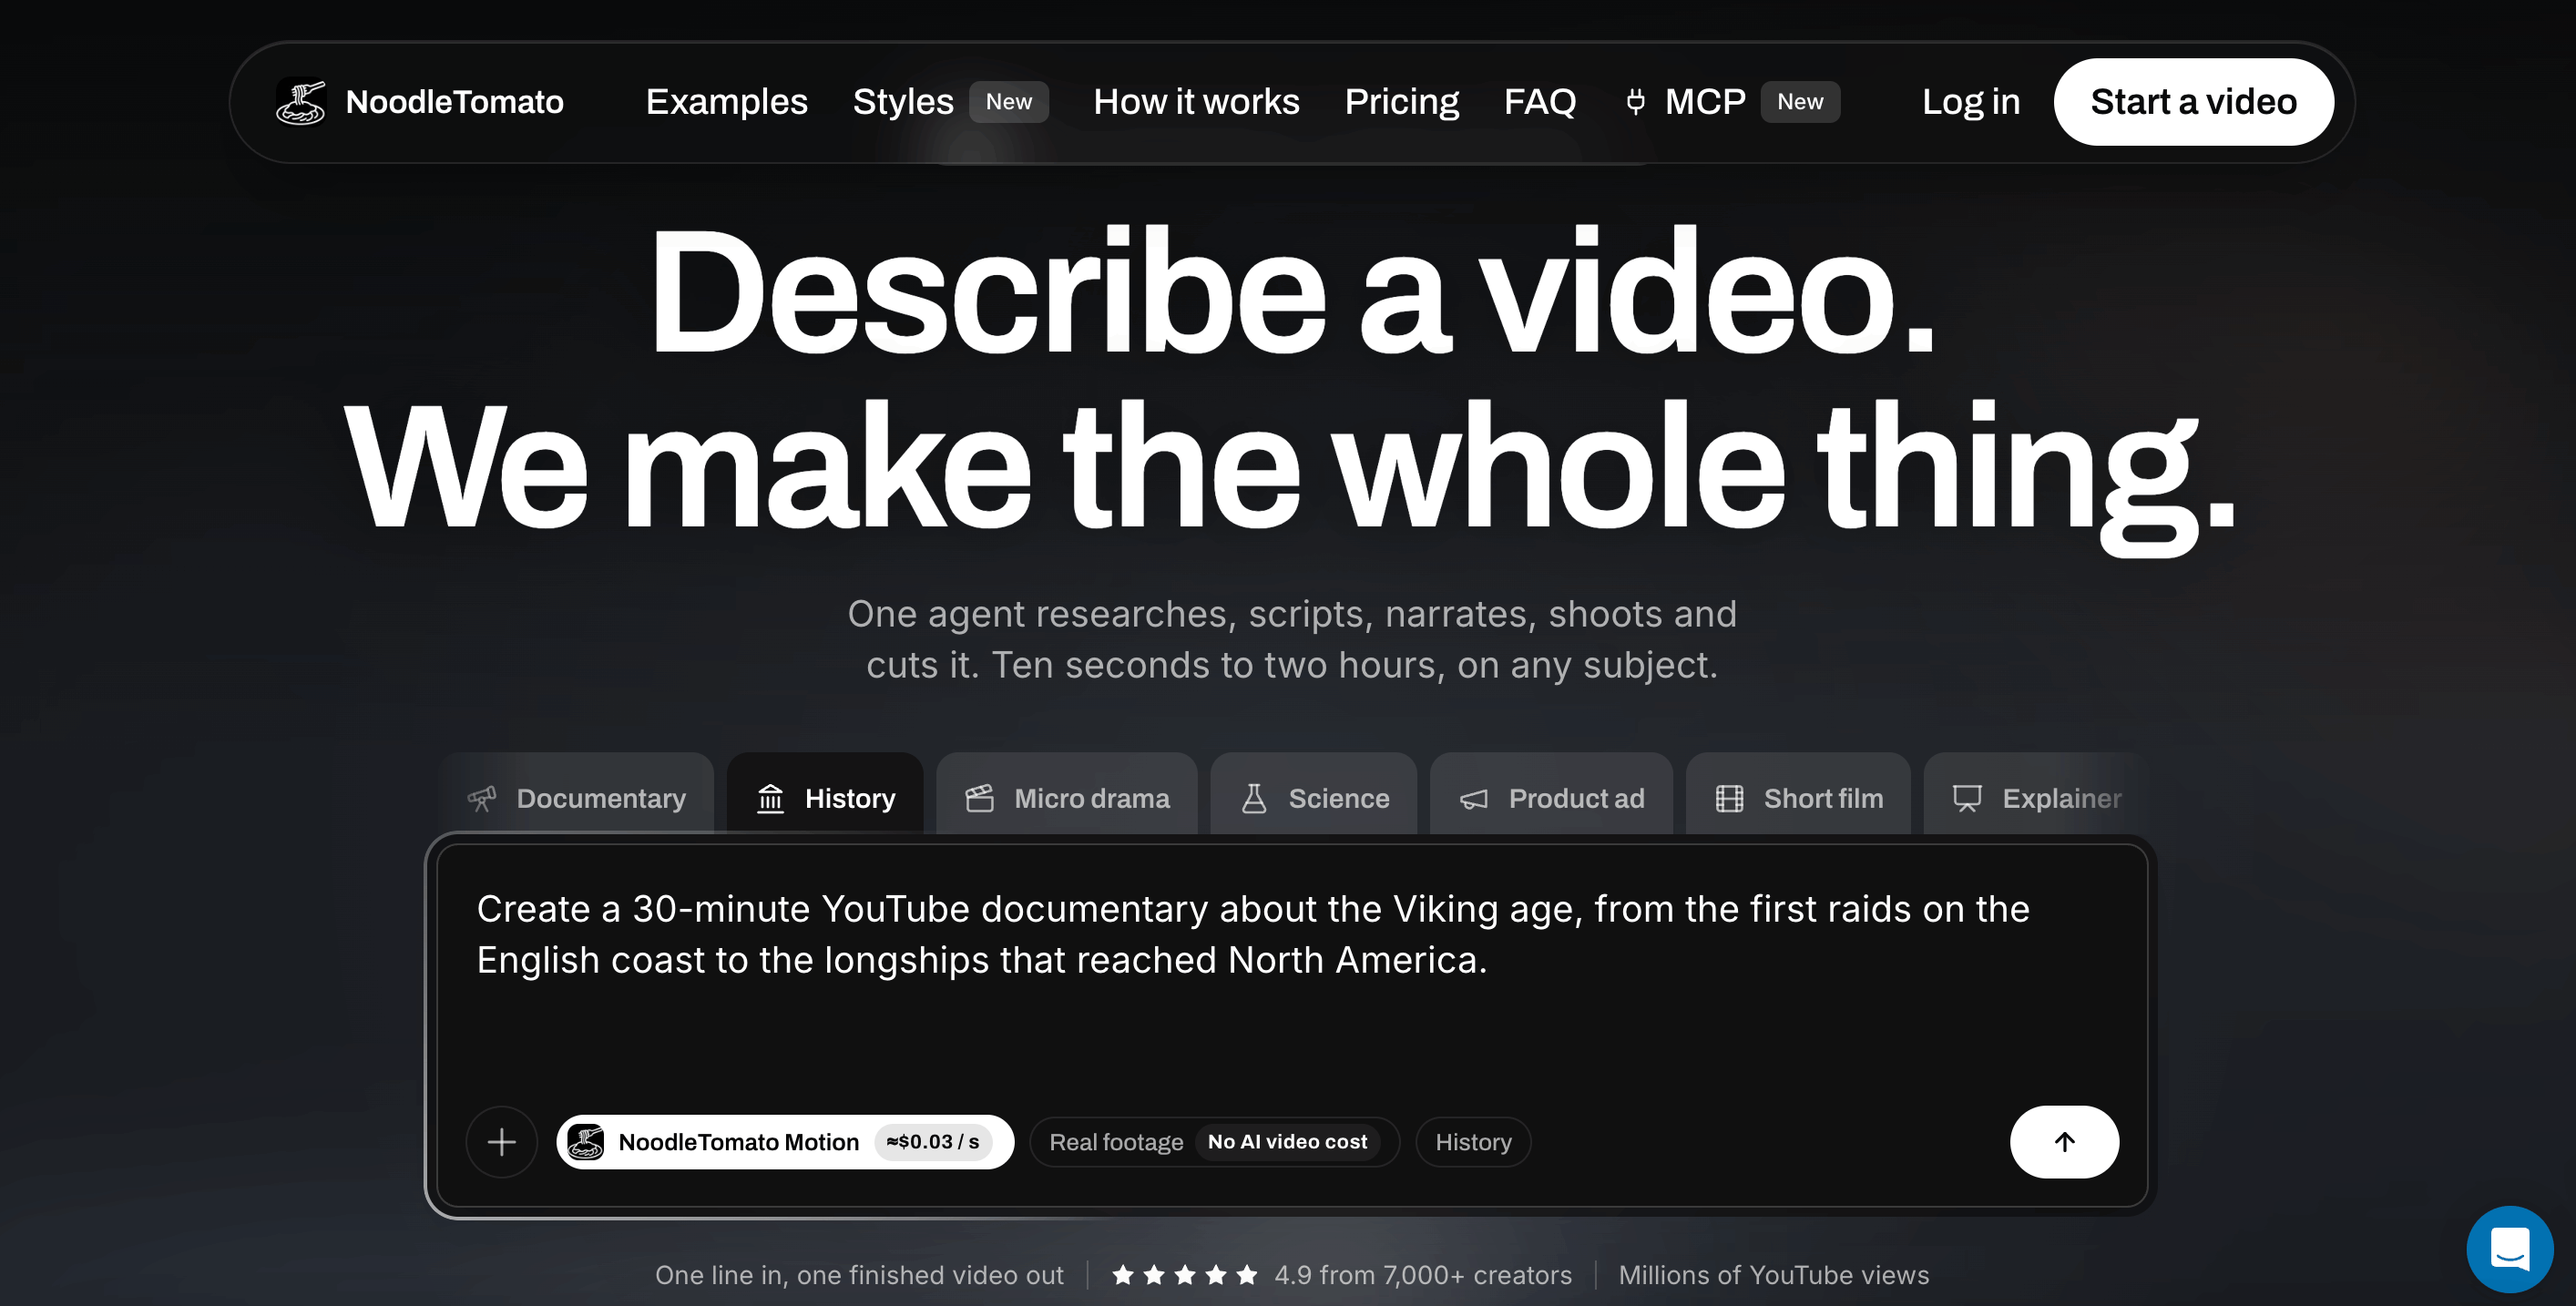The image size is (2576, 1306).
Task: Click the noodle icon in model selector
Action: [x=585, y=1142]
